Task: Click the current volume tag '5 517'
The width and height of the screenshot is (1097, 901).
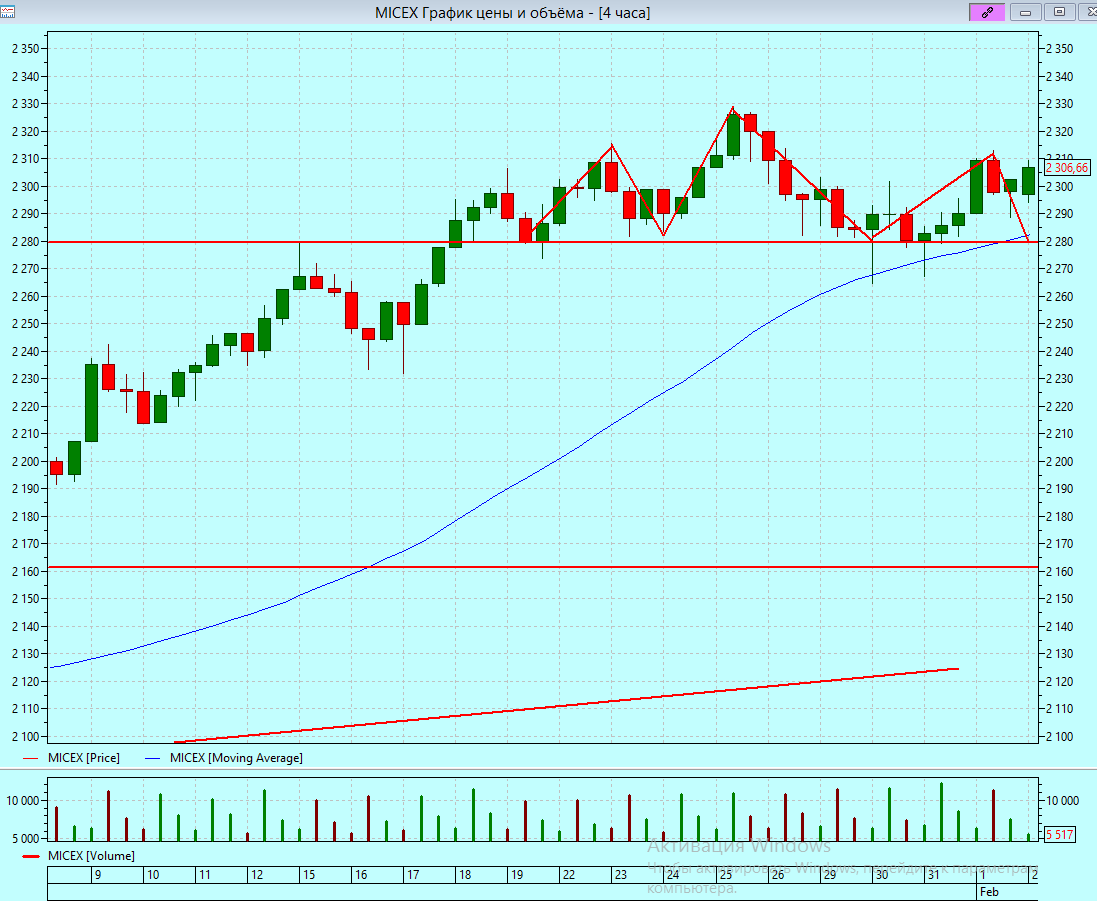Action: (x=1059, y=835)
